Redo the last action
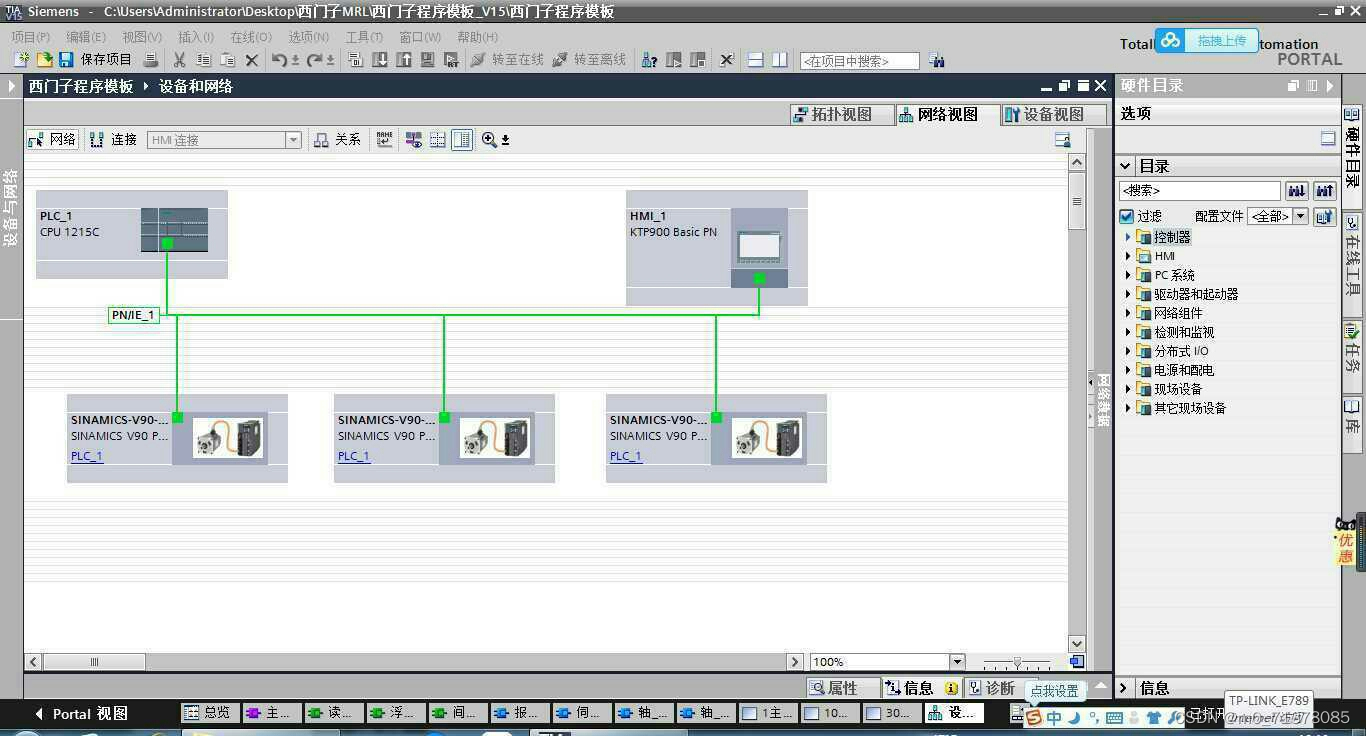Image resolution: width=1366 pixels, height=736 pixels. [x=314, y=60]
